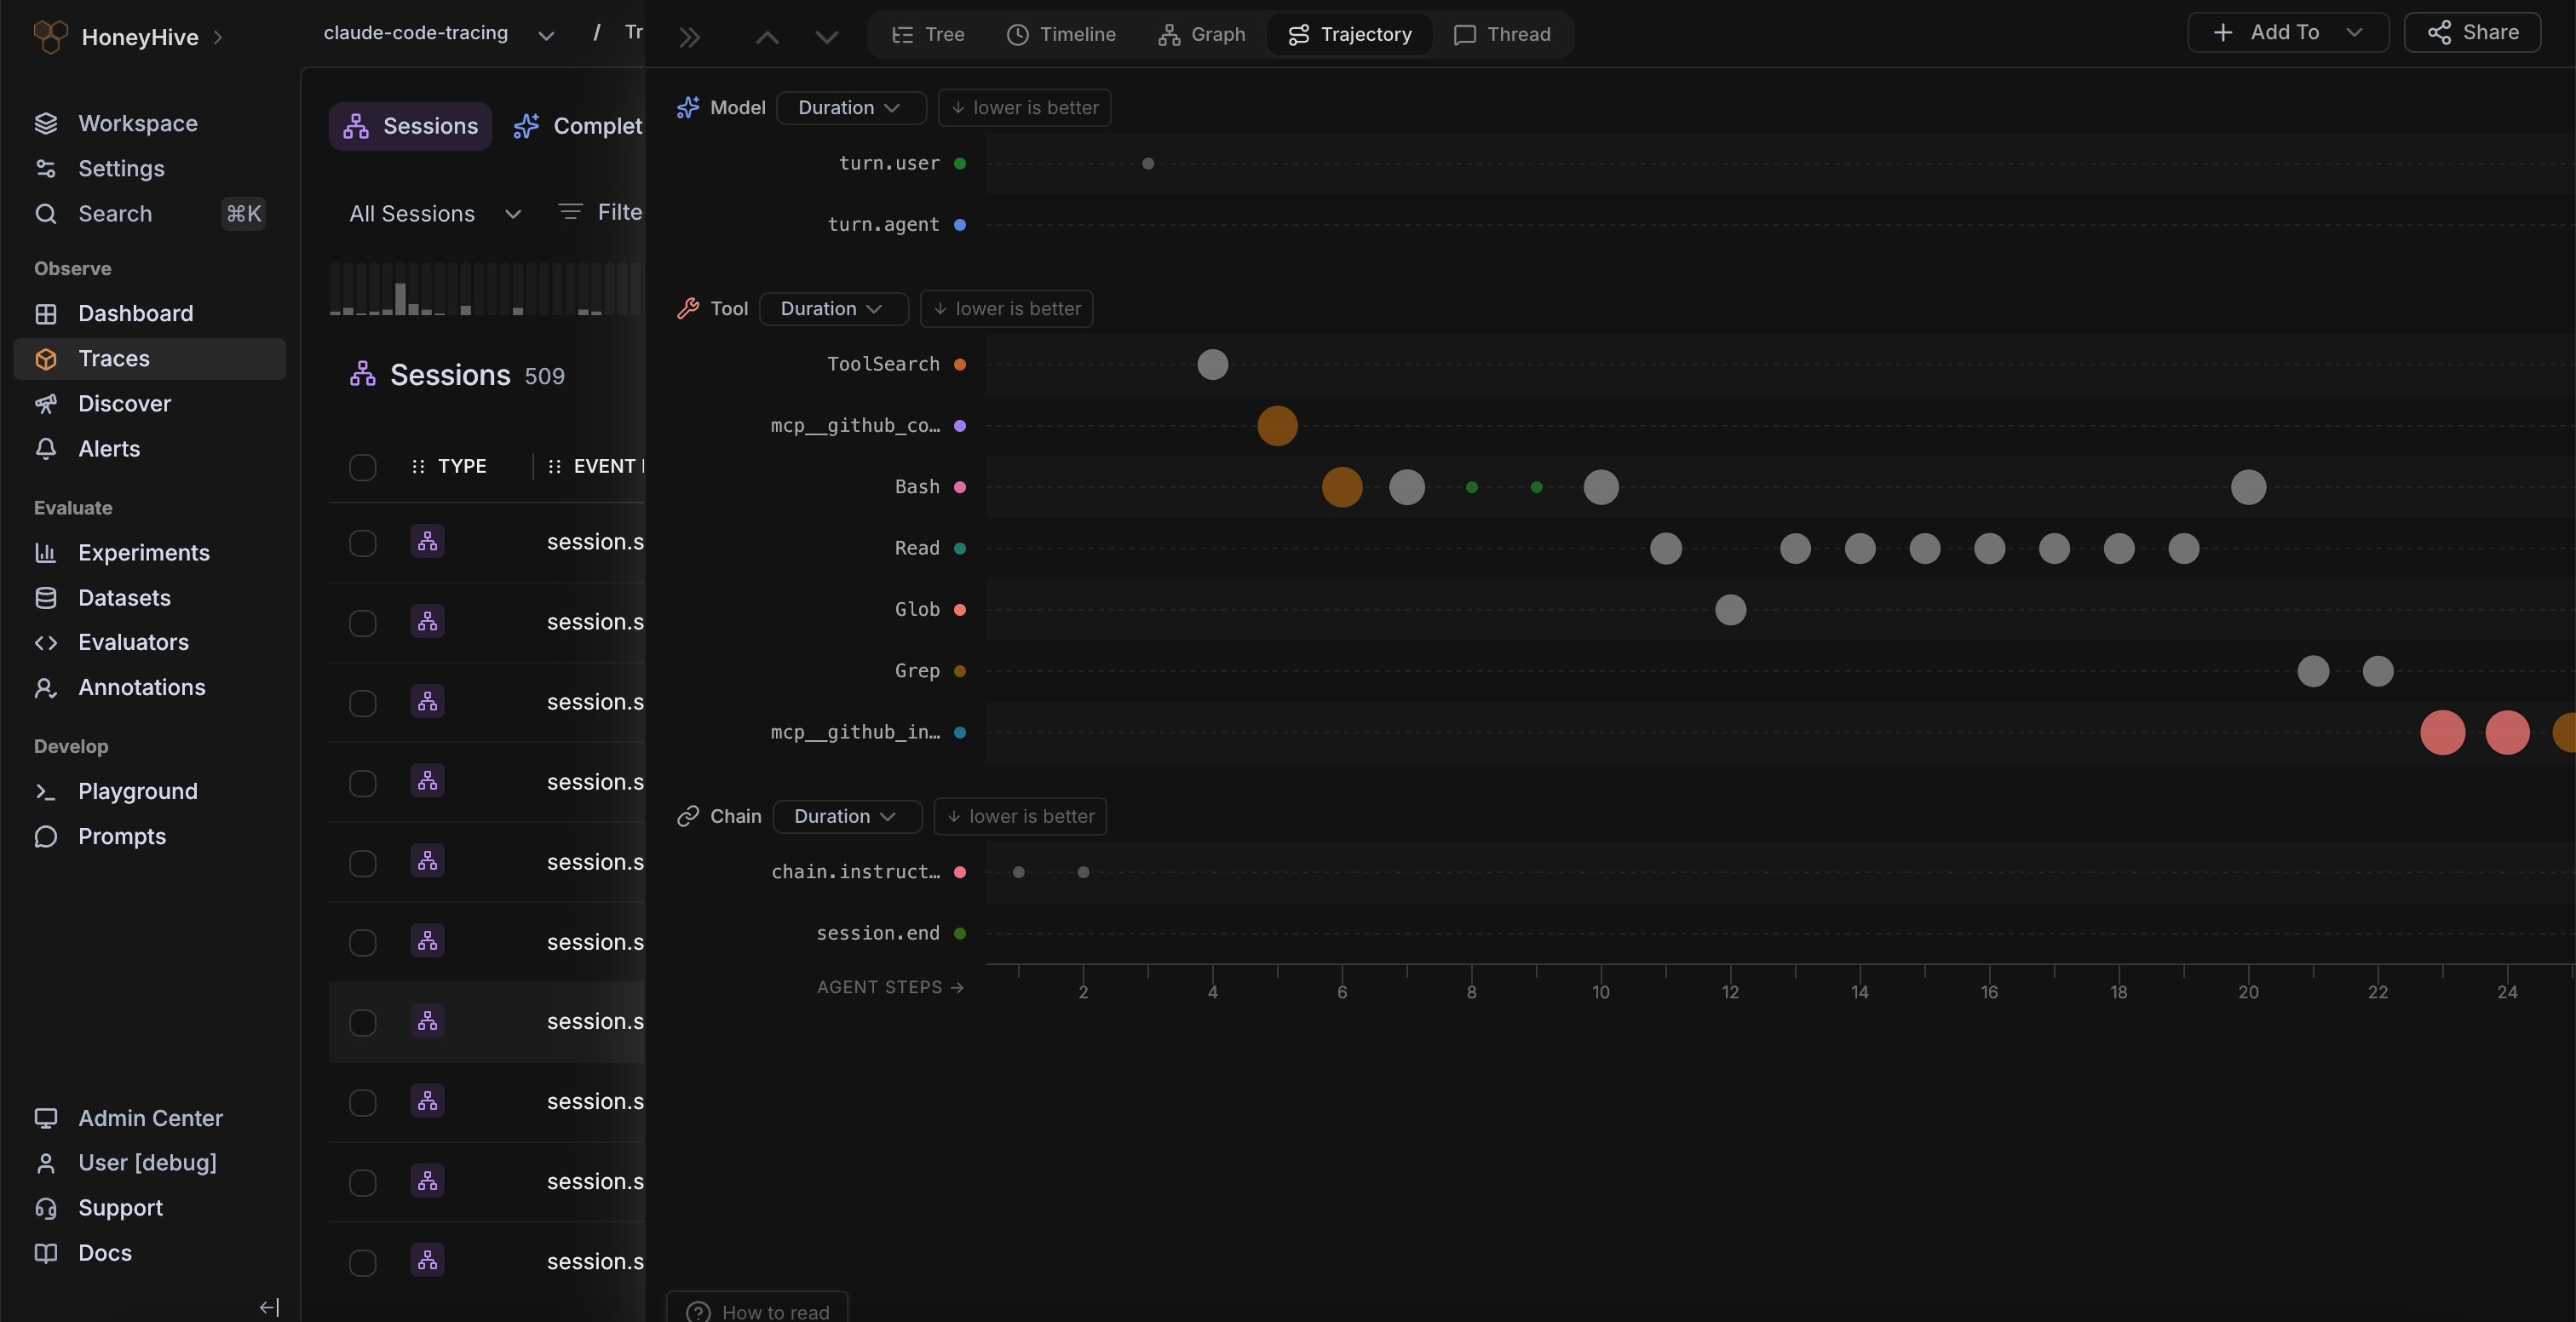Screen dimensions: 2576x1322
Task: Click the Experiments bar chart icon
Action: point(46,552)
